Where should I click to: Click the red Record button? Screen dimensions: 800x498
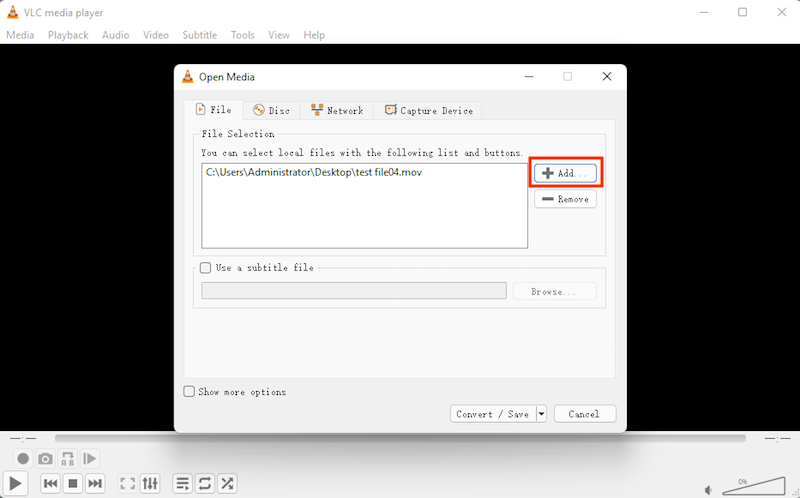pyautogui.click(x=23, y=459)
